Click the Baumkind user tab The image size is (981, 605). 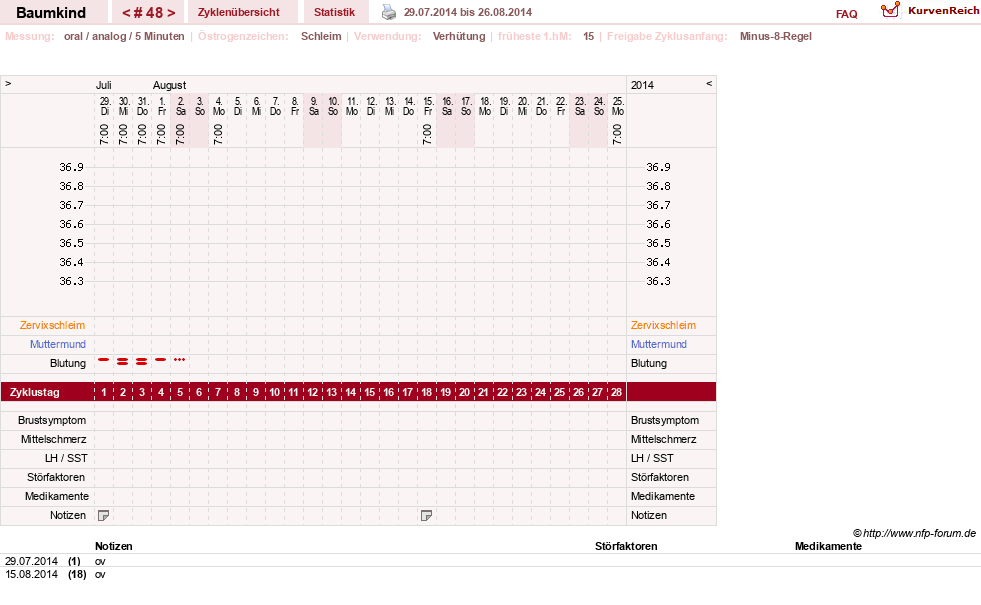pyautogui.click(x=51, y=13)
